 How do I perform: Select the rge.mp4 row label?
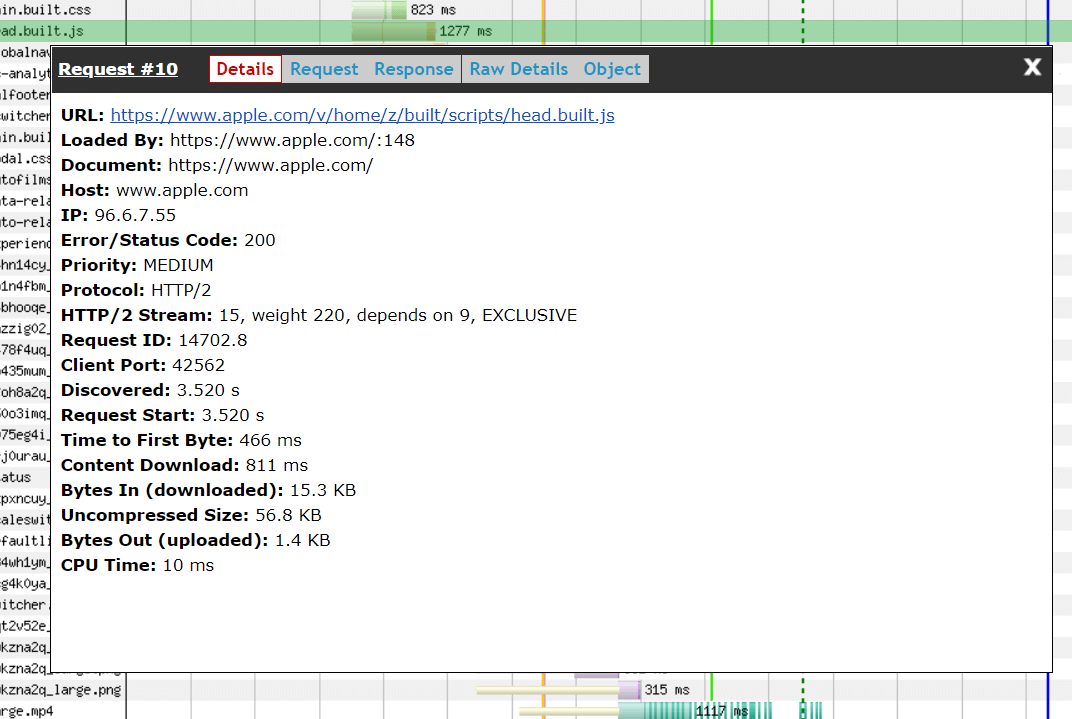click(x=26, y=711)
